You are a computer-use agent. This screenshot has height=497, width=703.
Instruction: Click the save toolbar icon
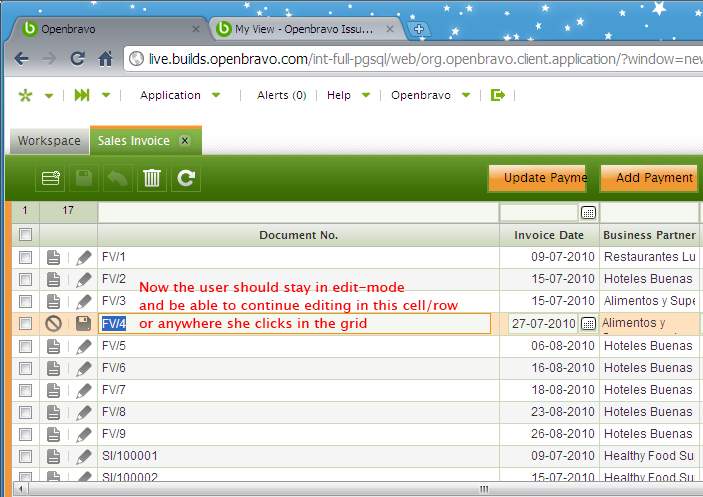[x=84, y=178]
